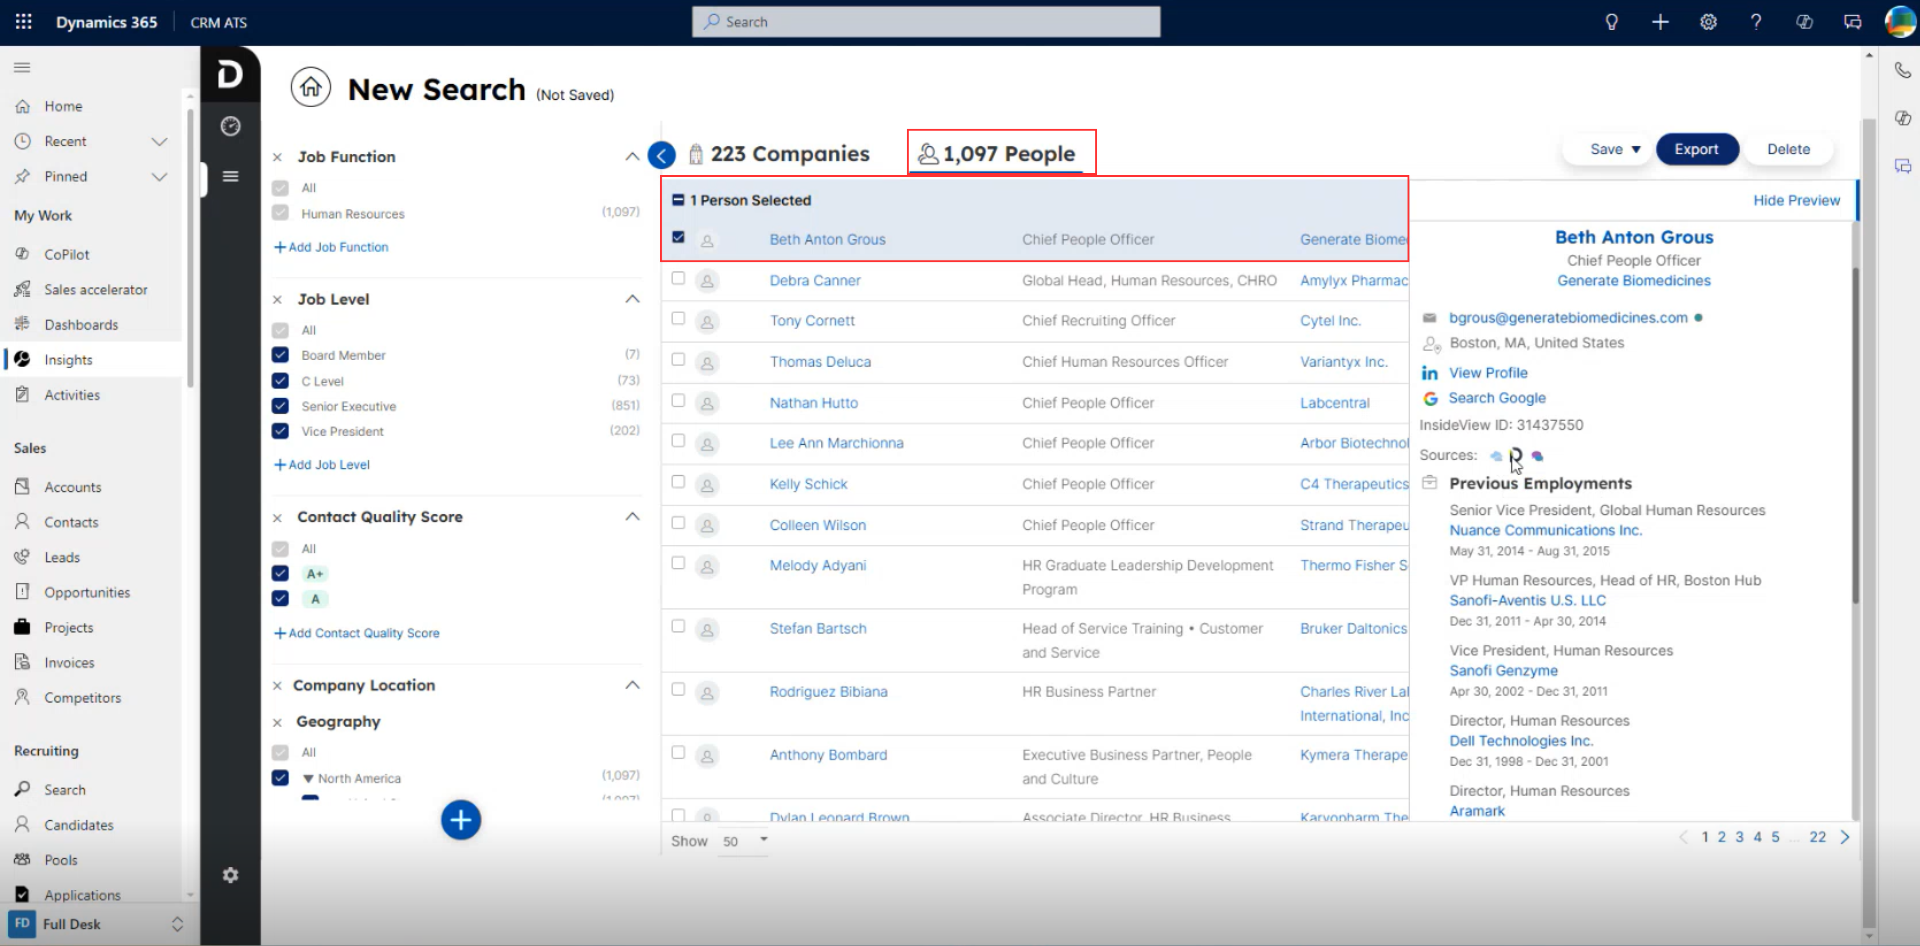Expand the Pinned navigation group
Viewport: 1920px width, 946px height.
[x=158, y=176]
